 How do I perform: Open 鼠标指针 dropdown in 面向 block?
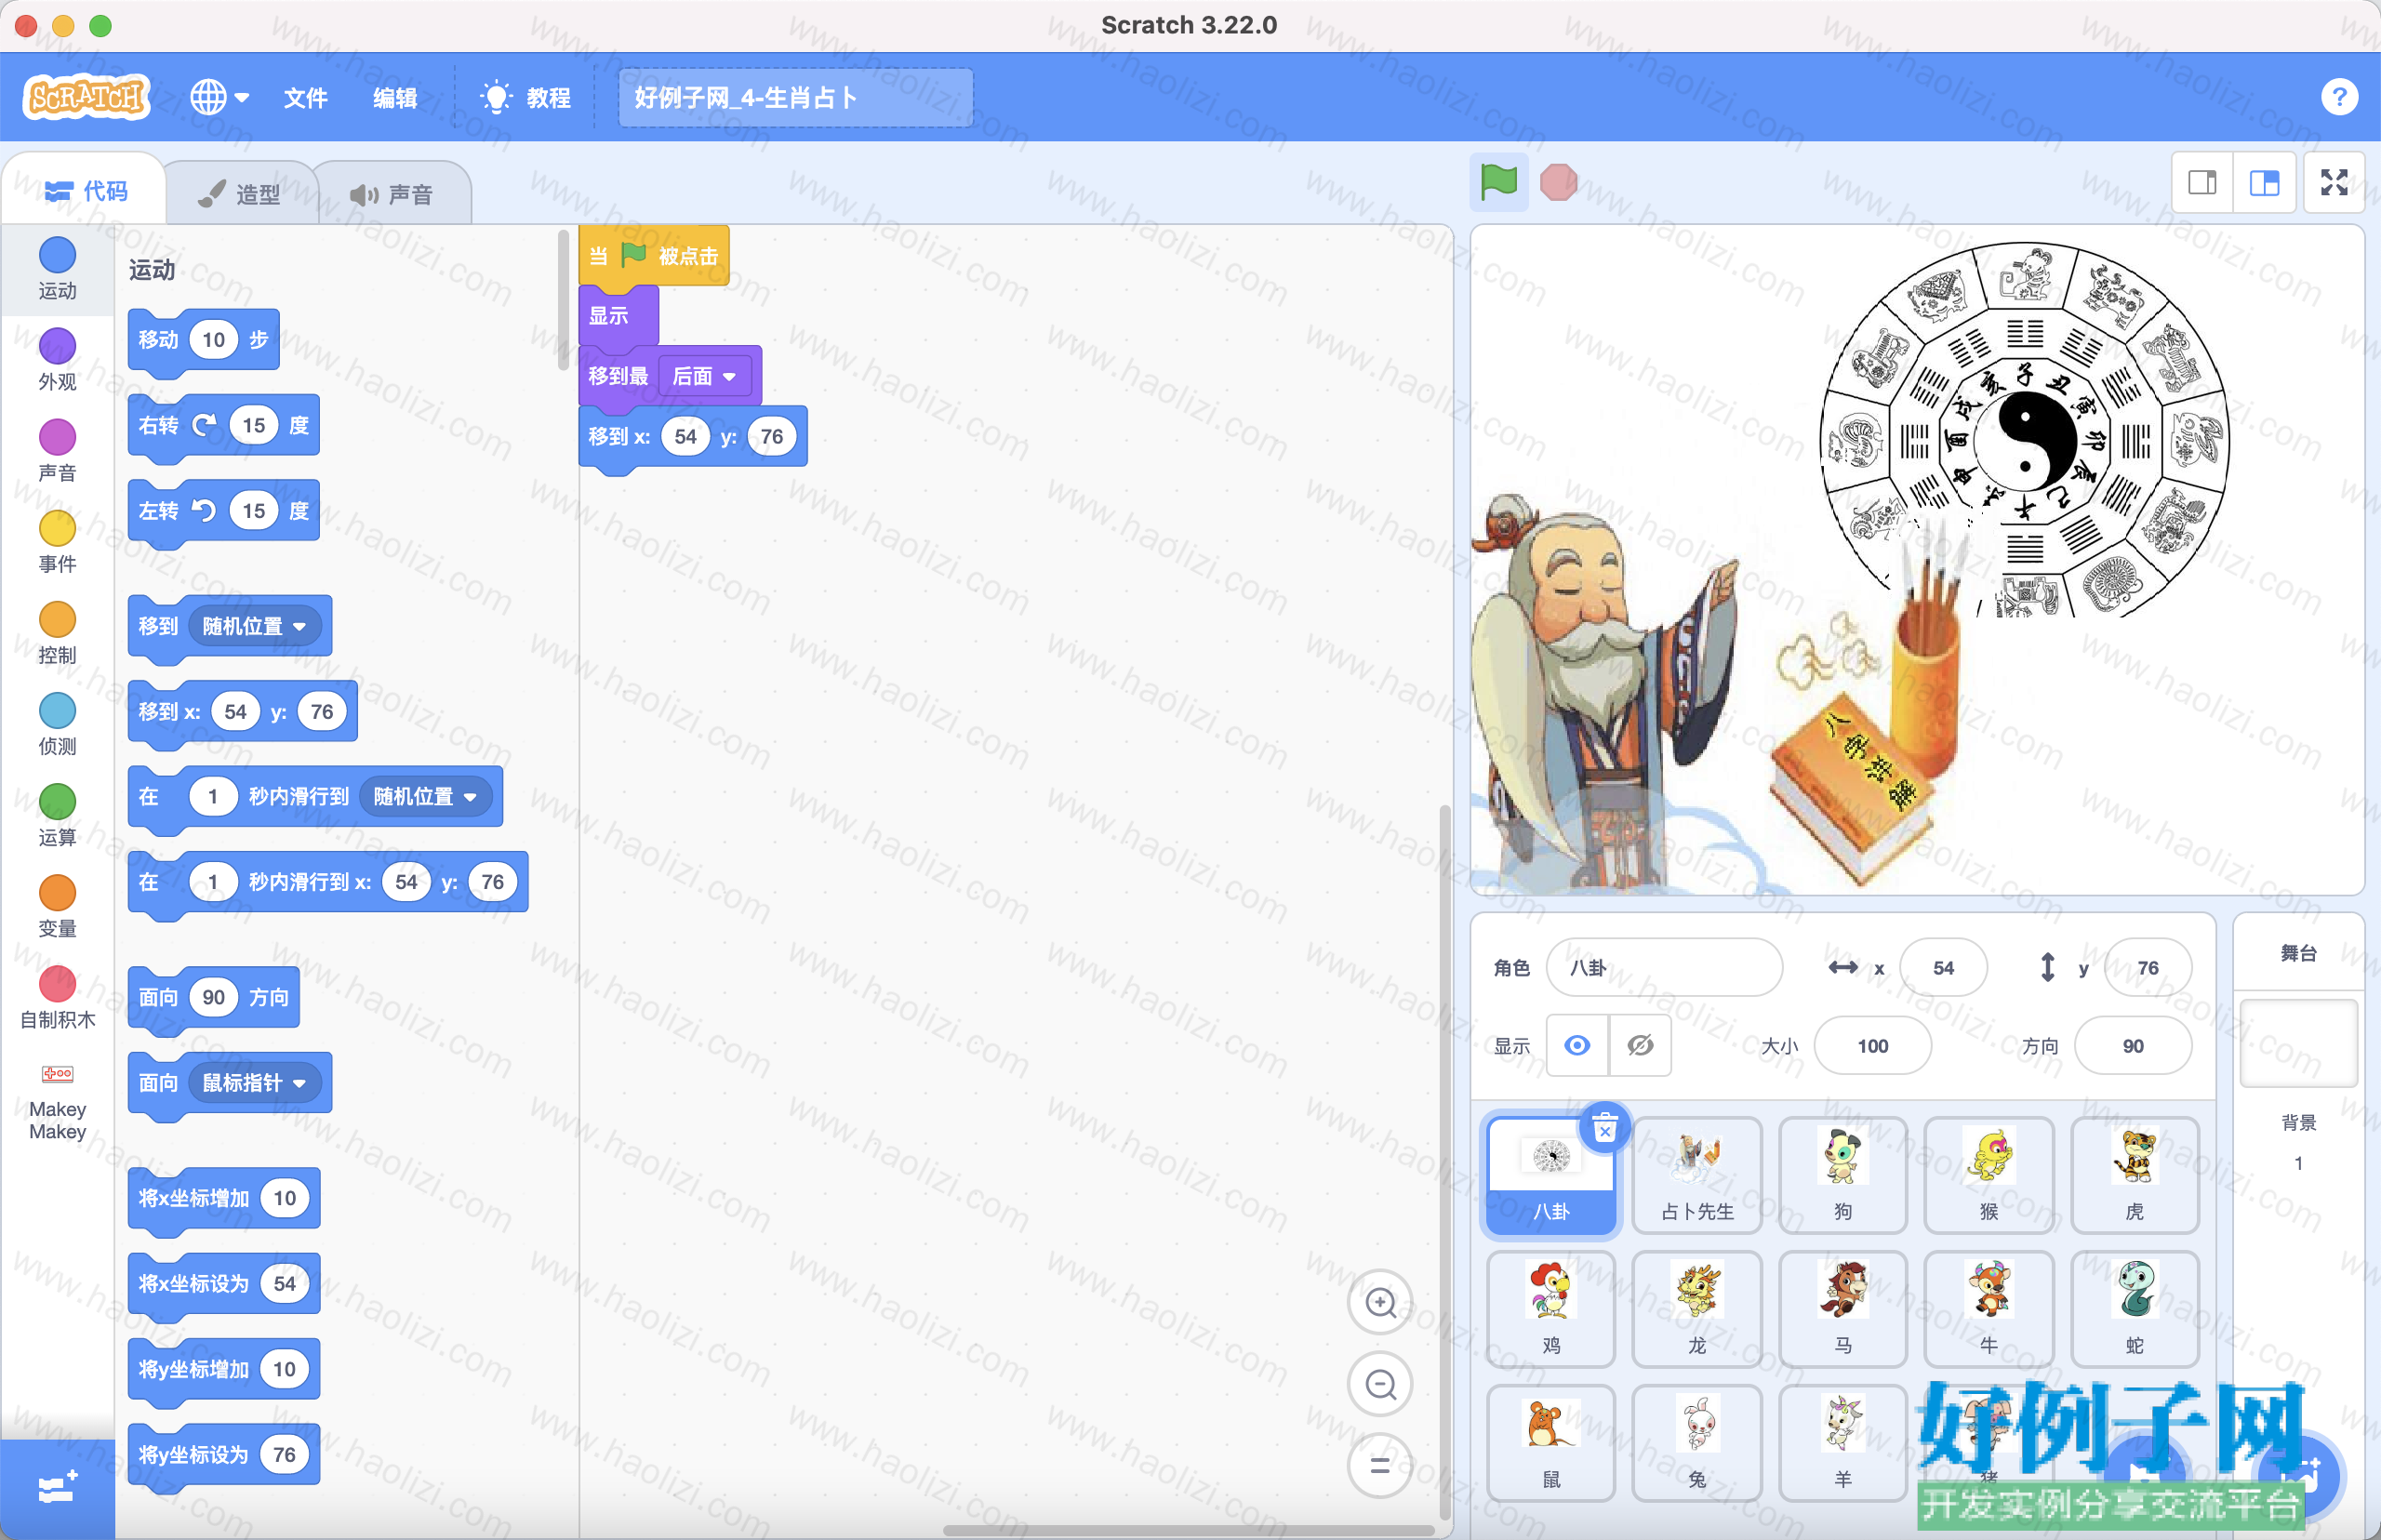tap(254, 1082)
